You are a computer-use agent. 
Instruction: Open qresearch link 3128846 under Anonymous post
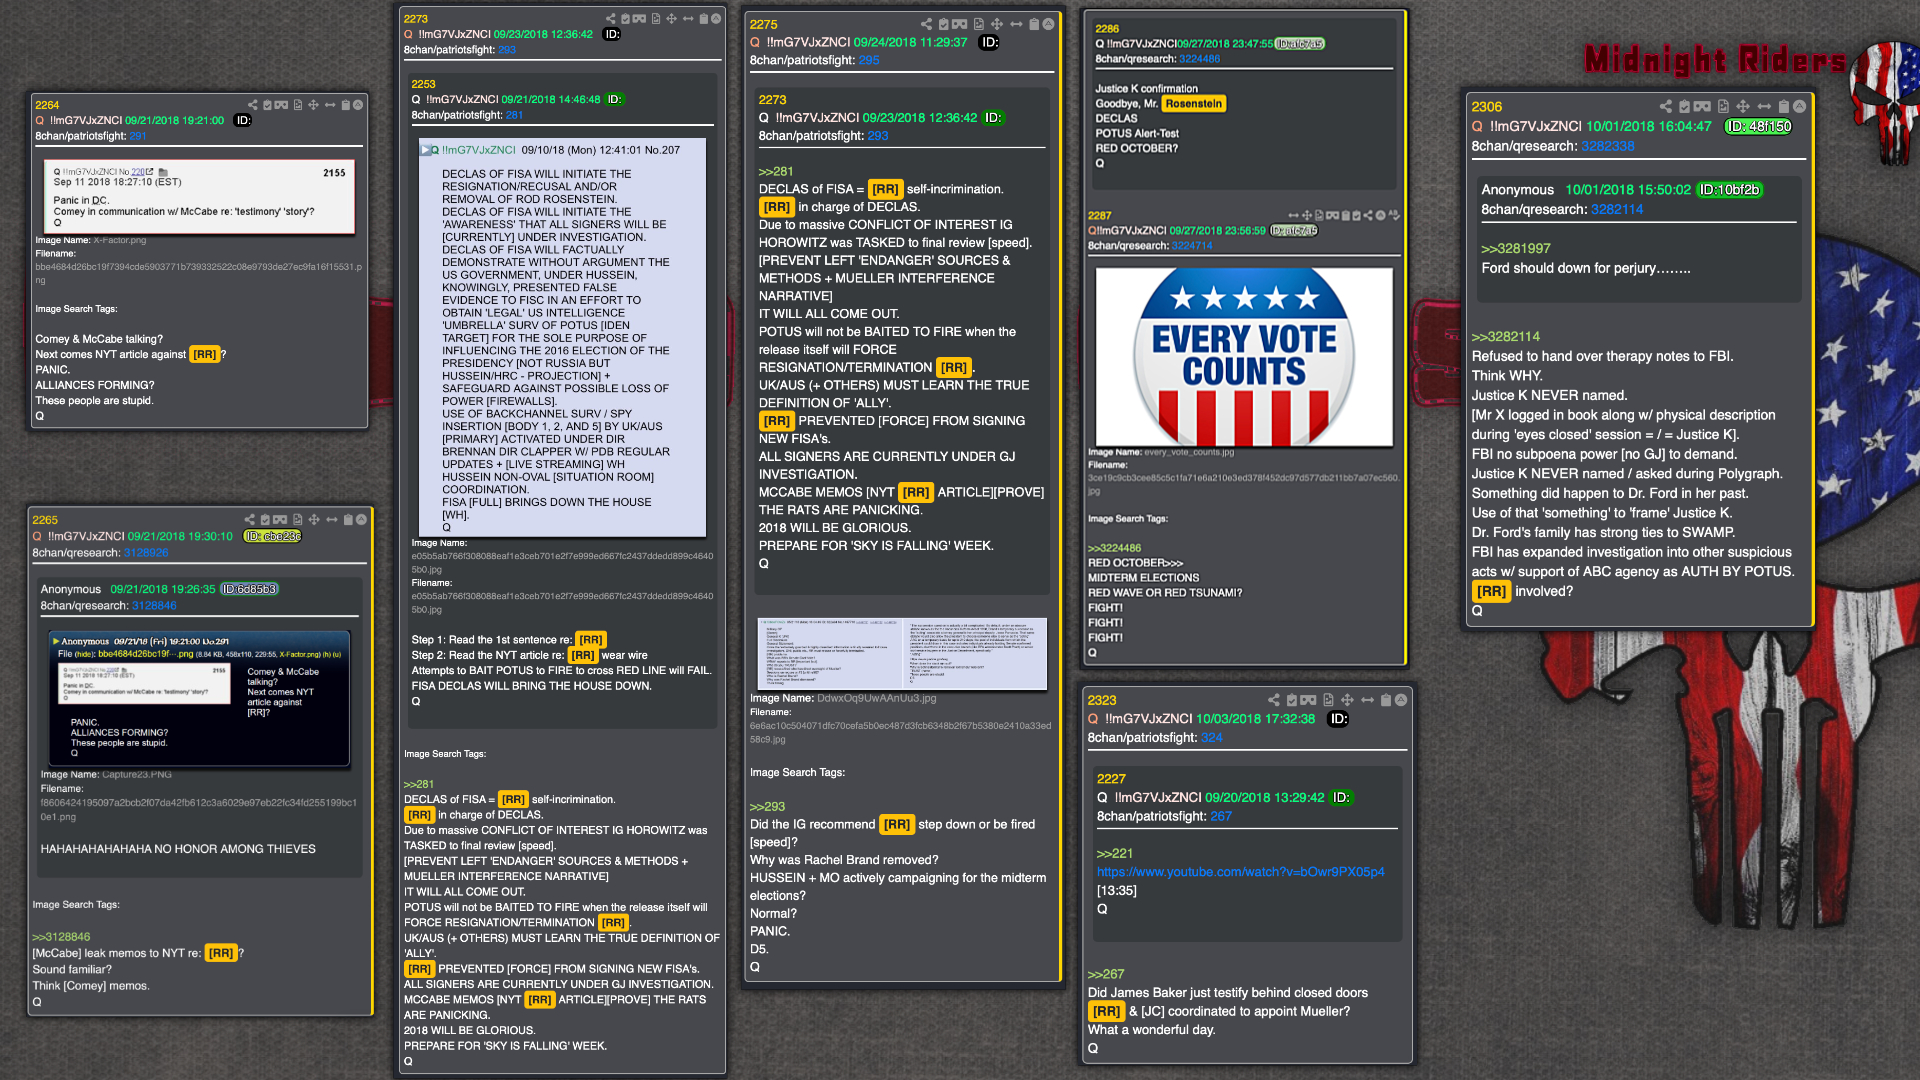tap(154, 605)
